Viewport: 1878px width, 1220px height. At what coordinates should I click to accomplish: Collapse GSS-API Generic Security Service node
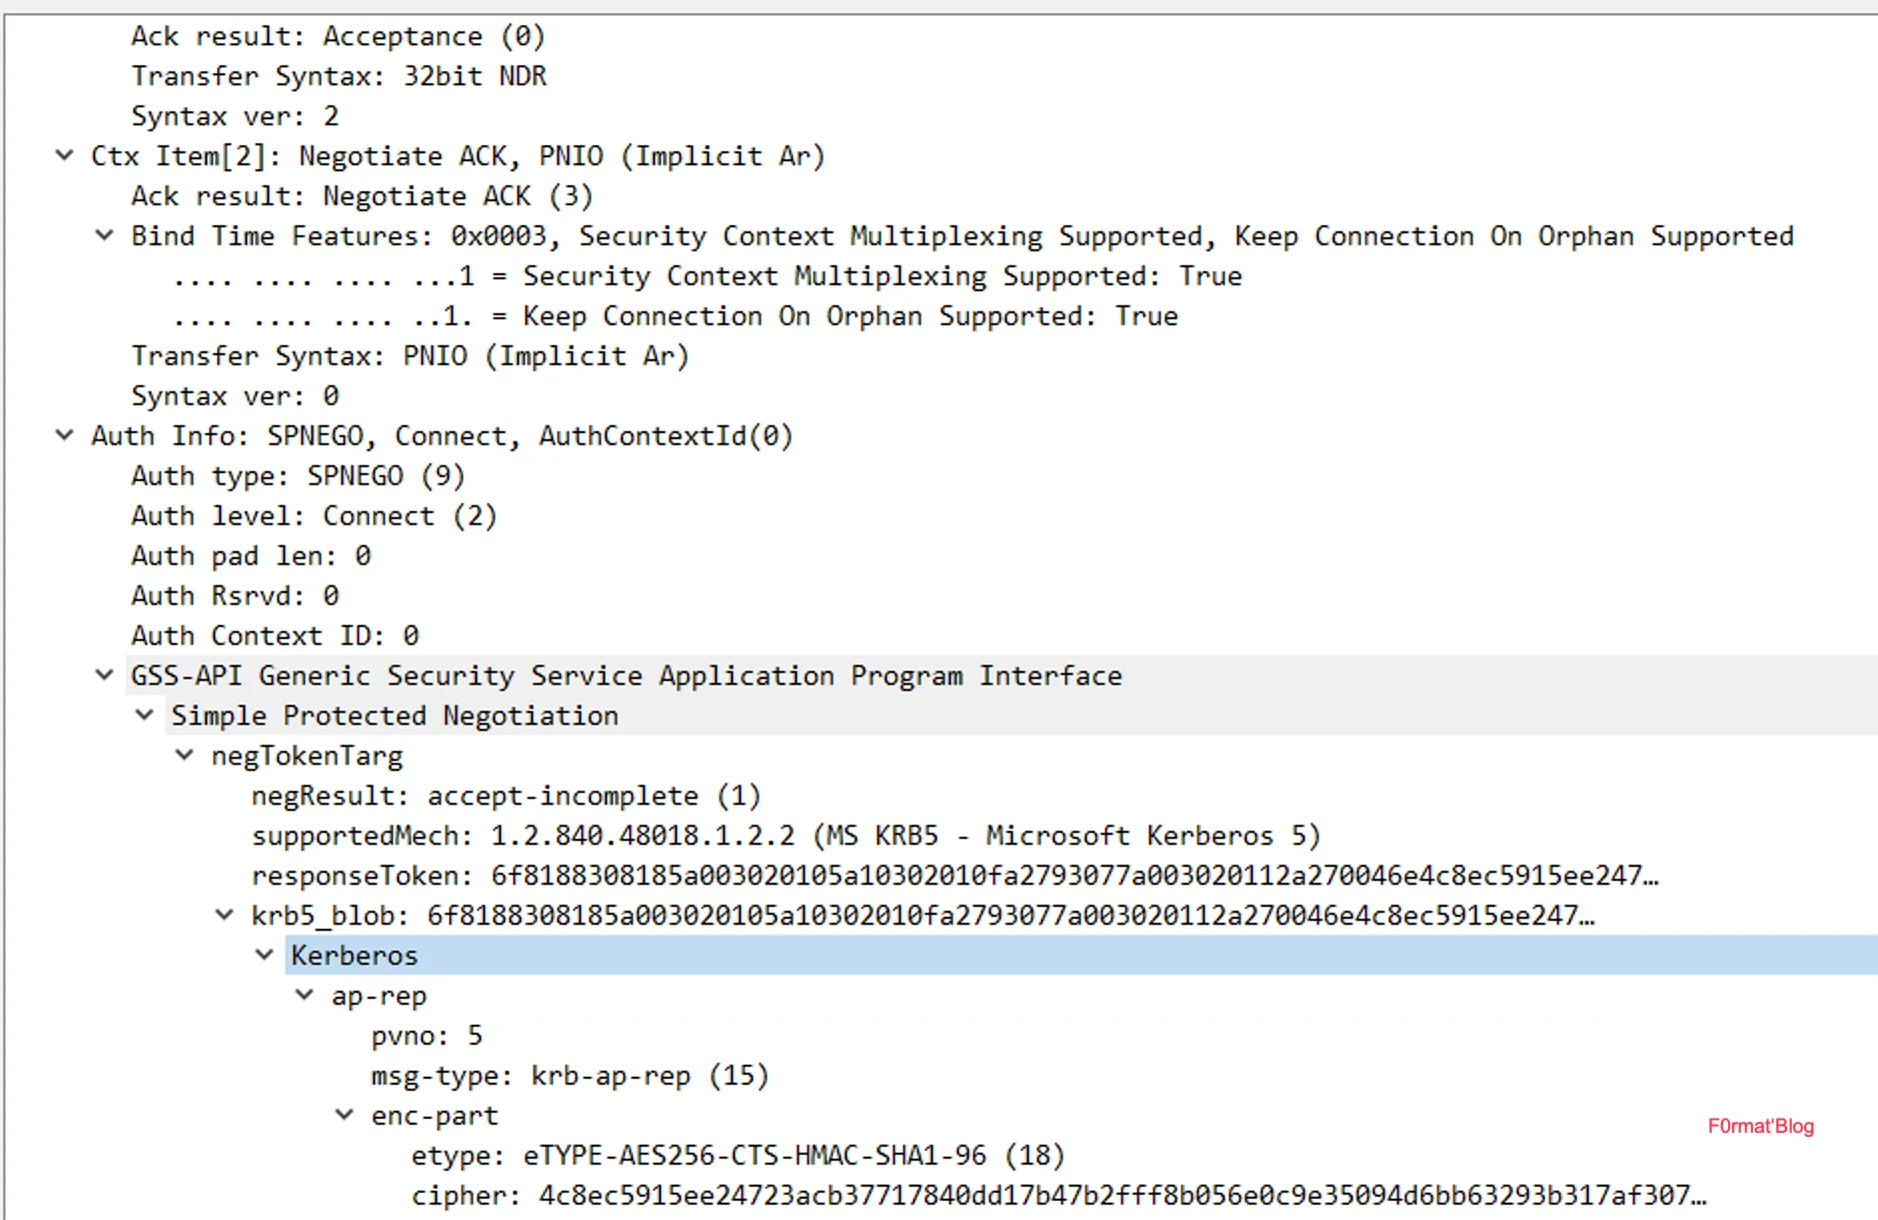point(104,676)
